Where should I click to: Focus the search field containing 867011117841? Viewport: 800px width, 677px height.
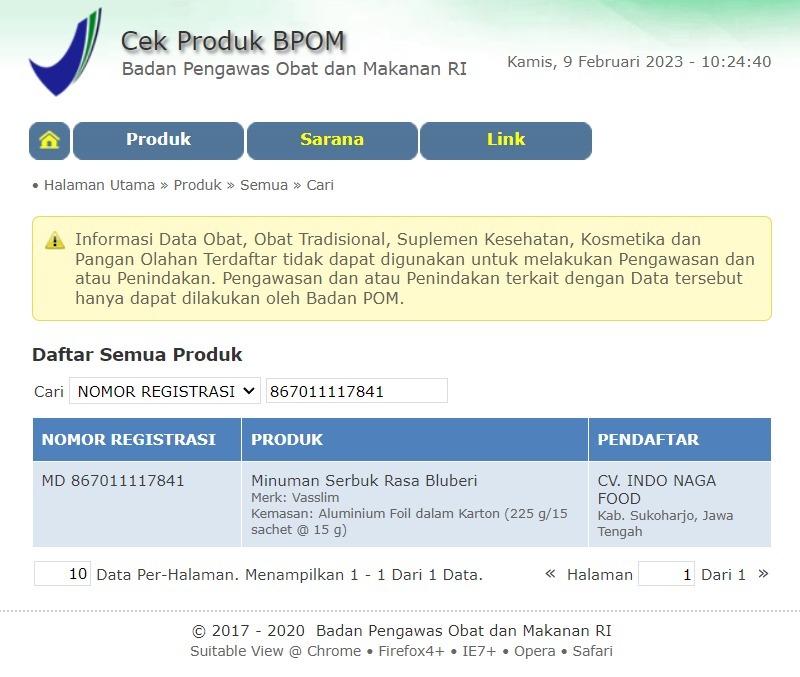pyautogui.click(x=356, y=391)
